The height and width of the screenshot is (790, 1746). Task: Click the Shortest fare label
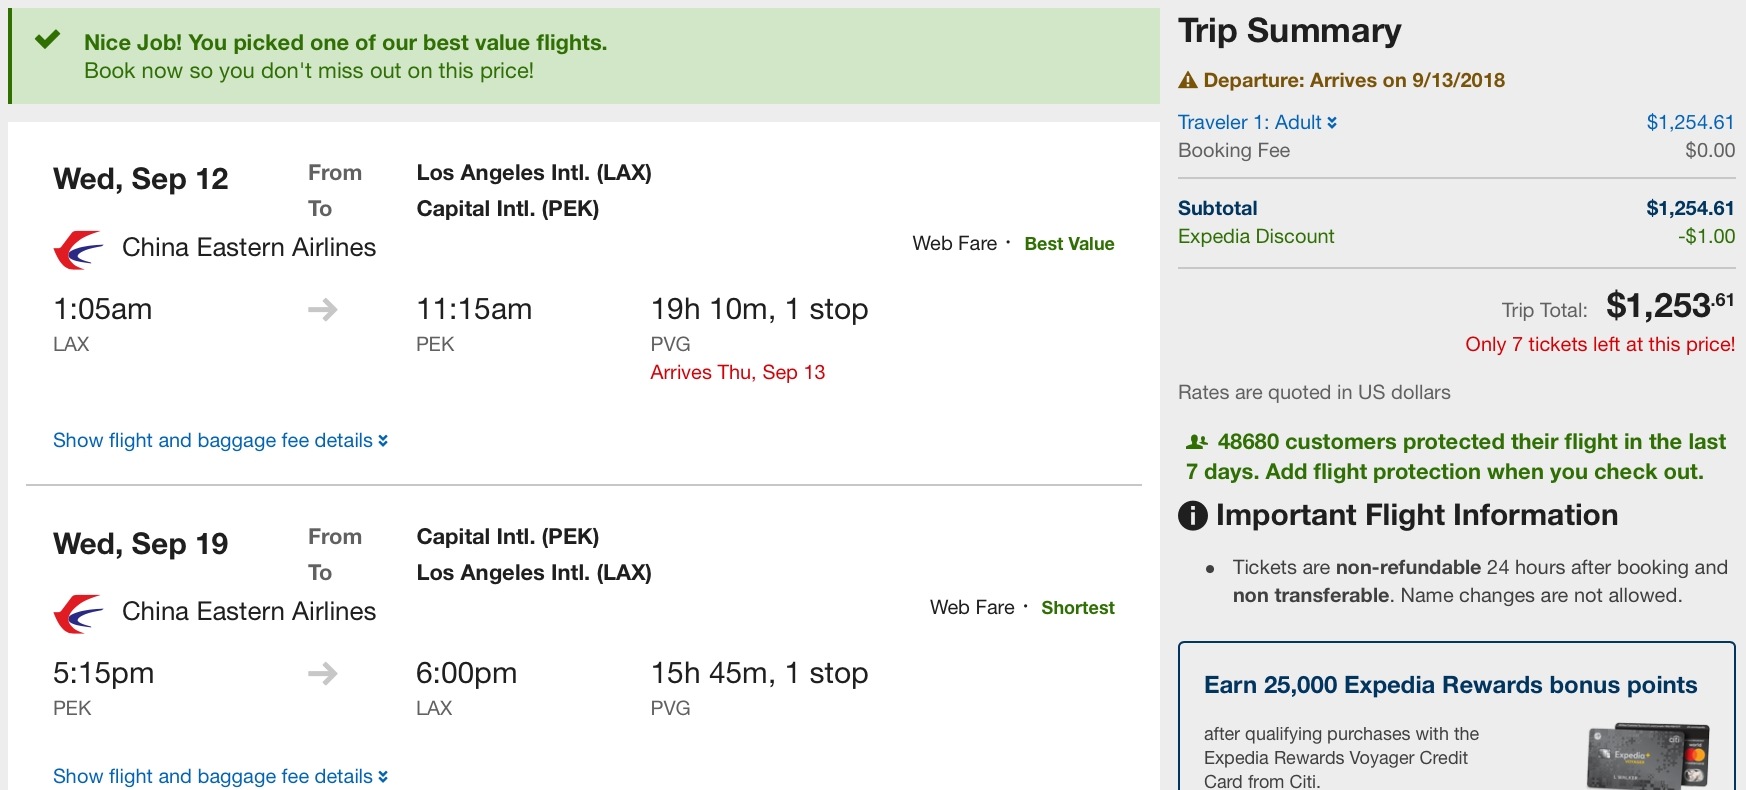point(1077,608)
